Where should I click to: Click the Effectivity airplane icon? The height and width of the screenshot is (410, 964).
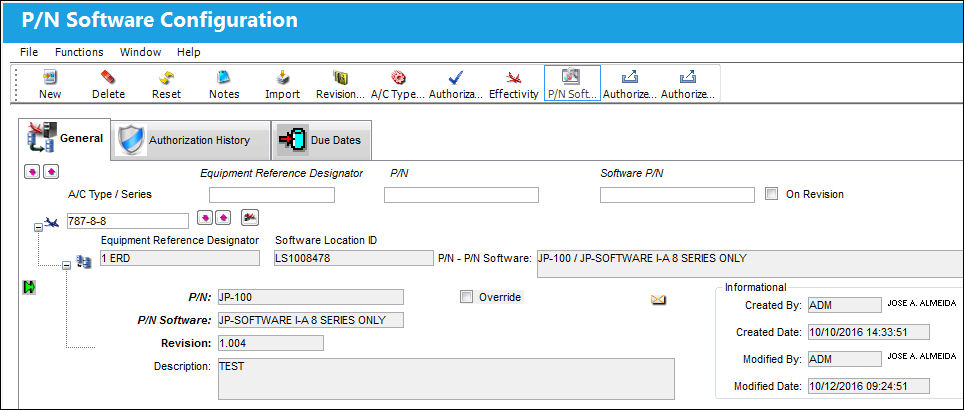pos(513,77)
